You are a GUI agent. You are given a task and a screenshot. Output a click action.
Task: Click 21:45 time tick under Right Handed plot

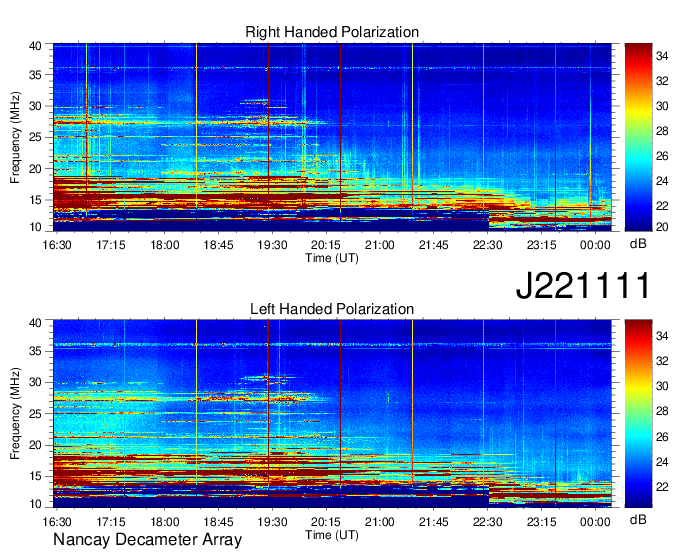(x=433, y=245)
